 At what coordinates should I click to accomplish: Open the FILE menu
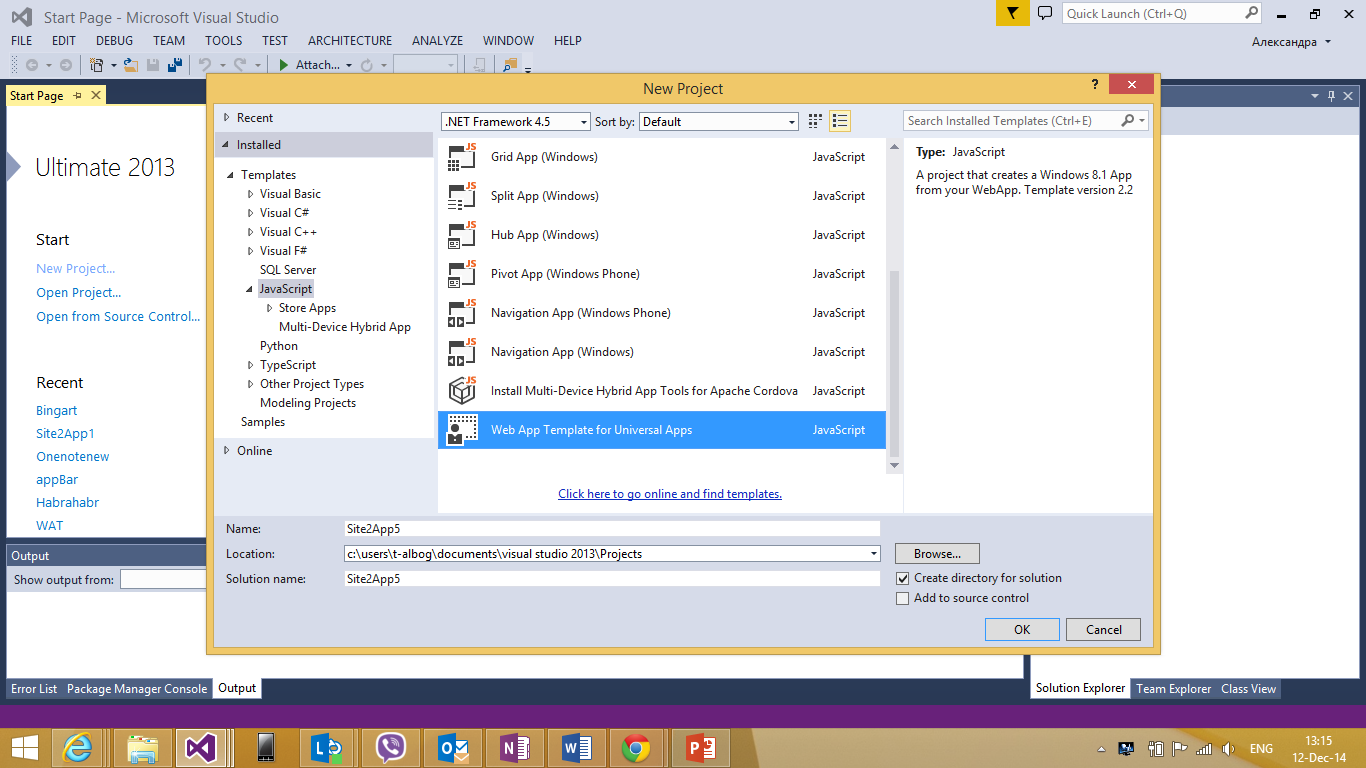coord(22,41)
